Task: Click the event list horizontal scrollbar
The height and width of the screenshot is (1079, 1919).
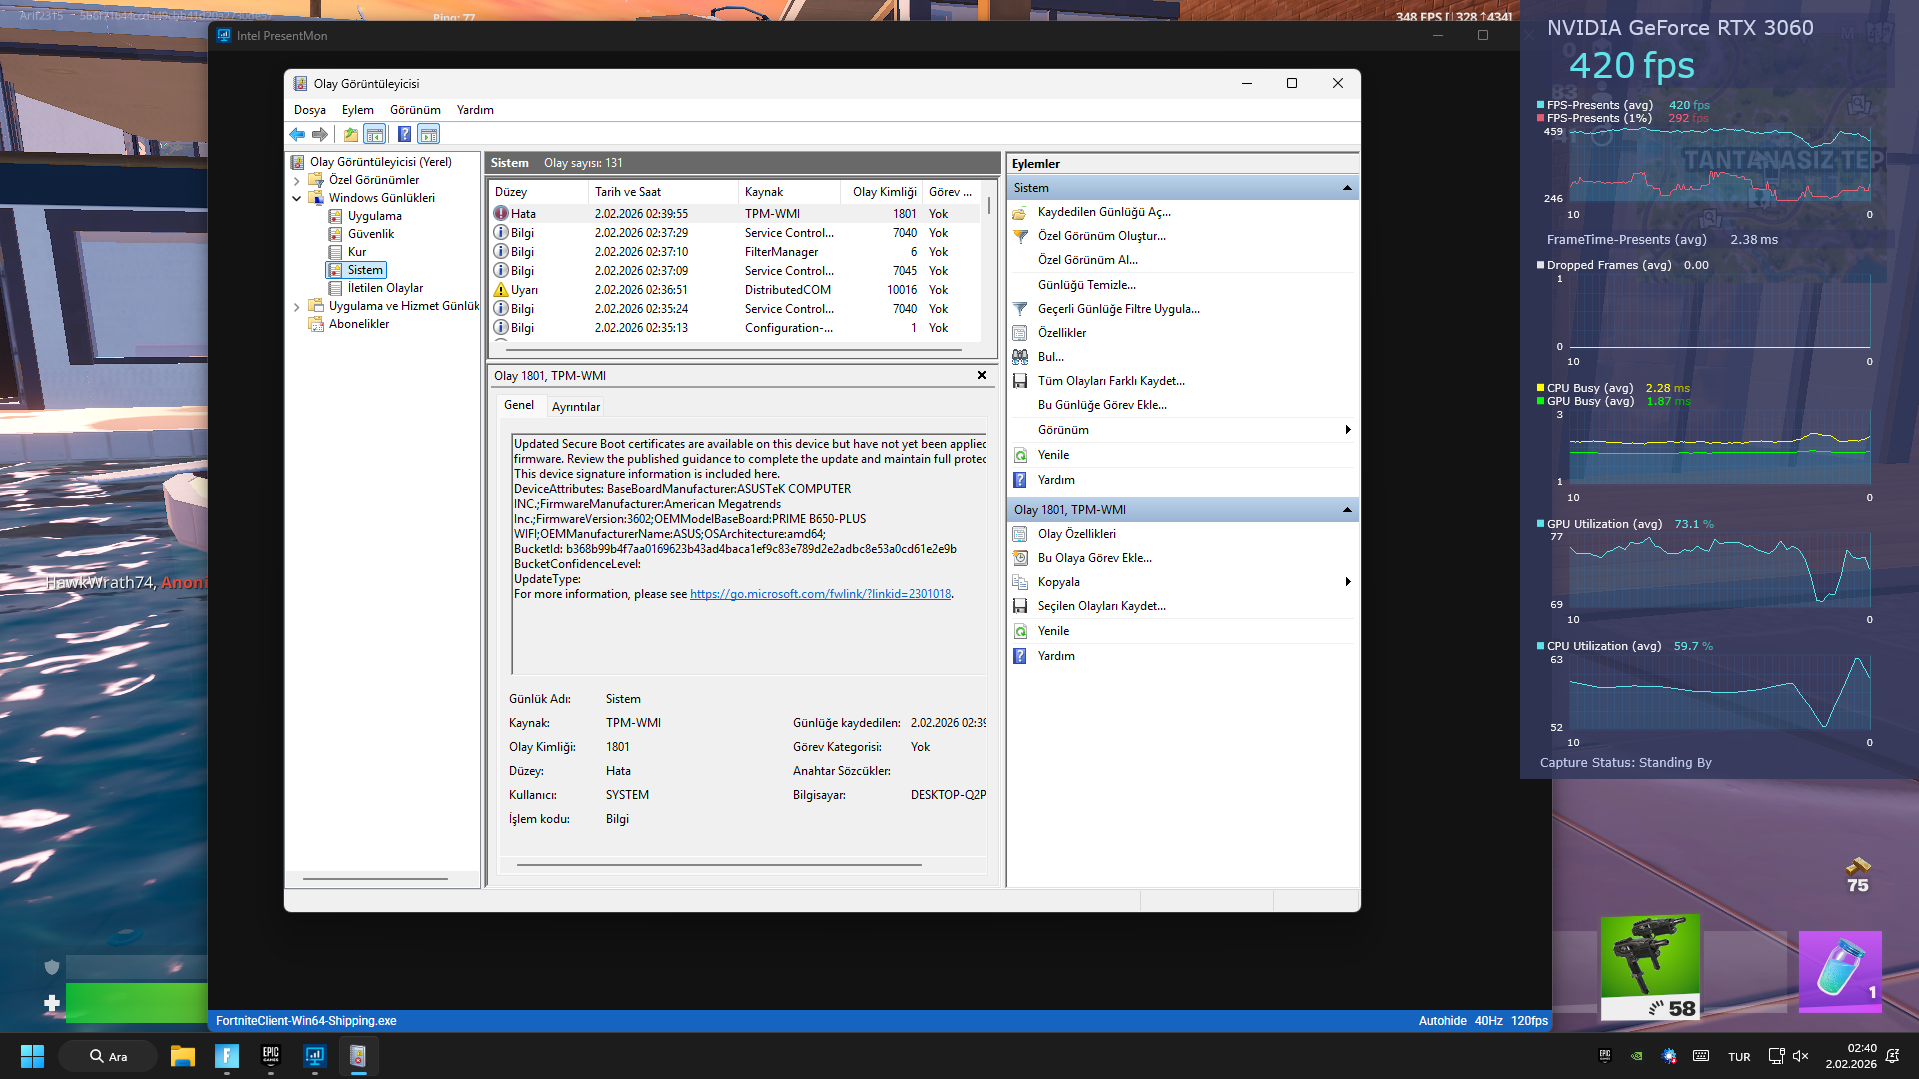Action: [734, 350]
